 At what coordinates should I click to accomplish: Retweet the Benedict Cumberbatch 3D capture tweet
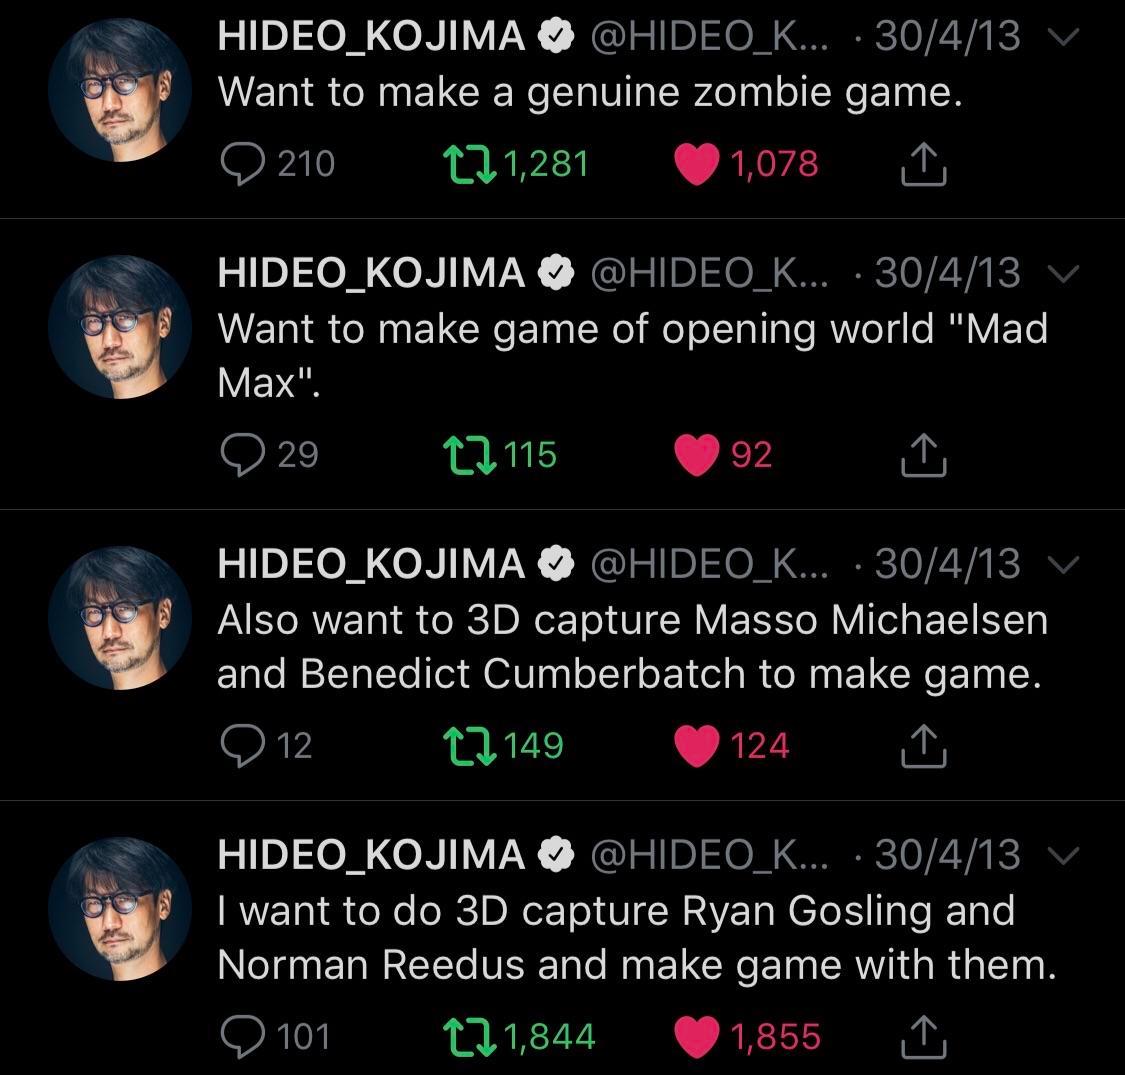469,746
